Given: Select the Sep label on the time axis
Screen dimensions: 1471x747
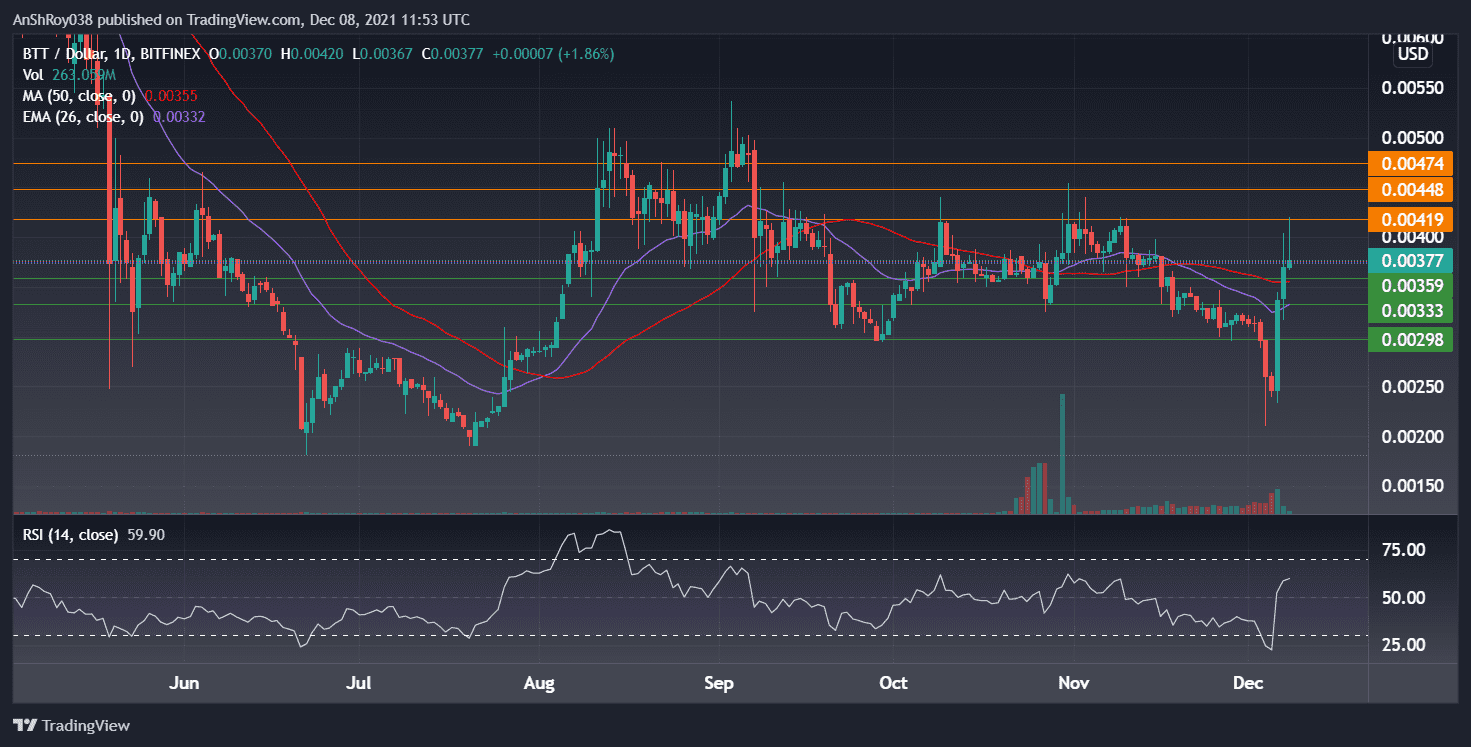Looking at the screenshot, I should (x=719, y=683).
